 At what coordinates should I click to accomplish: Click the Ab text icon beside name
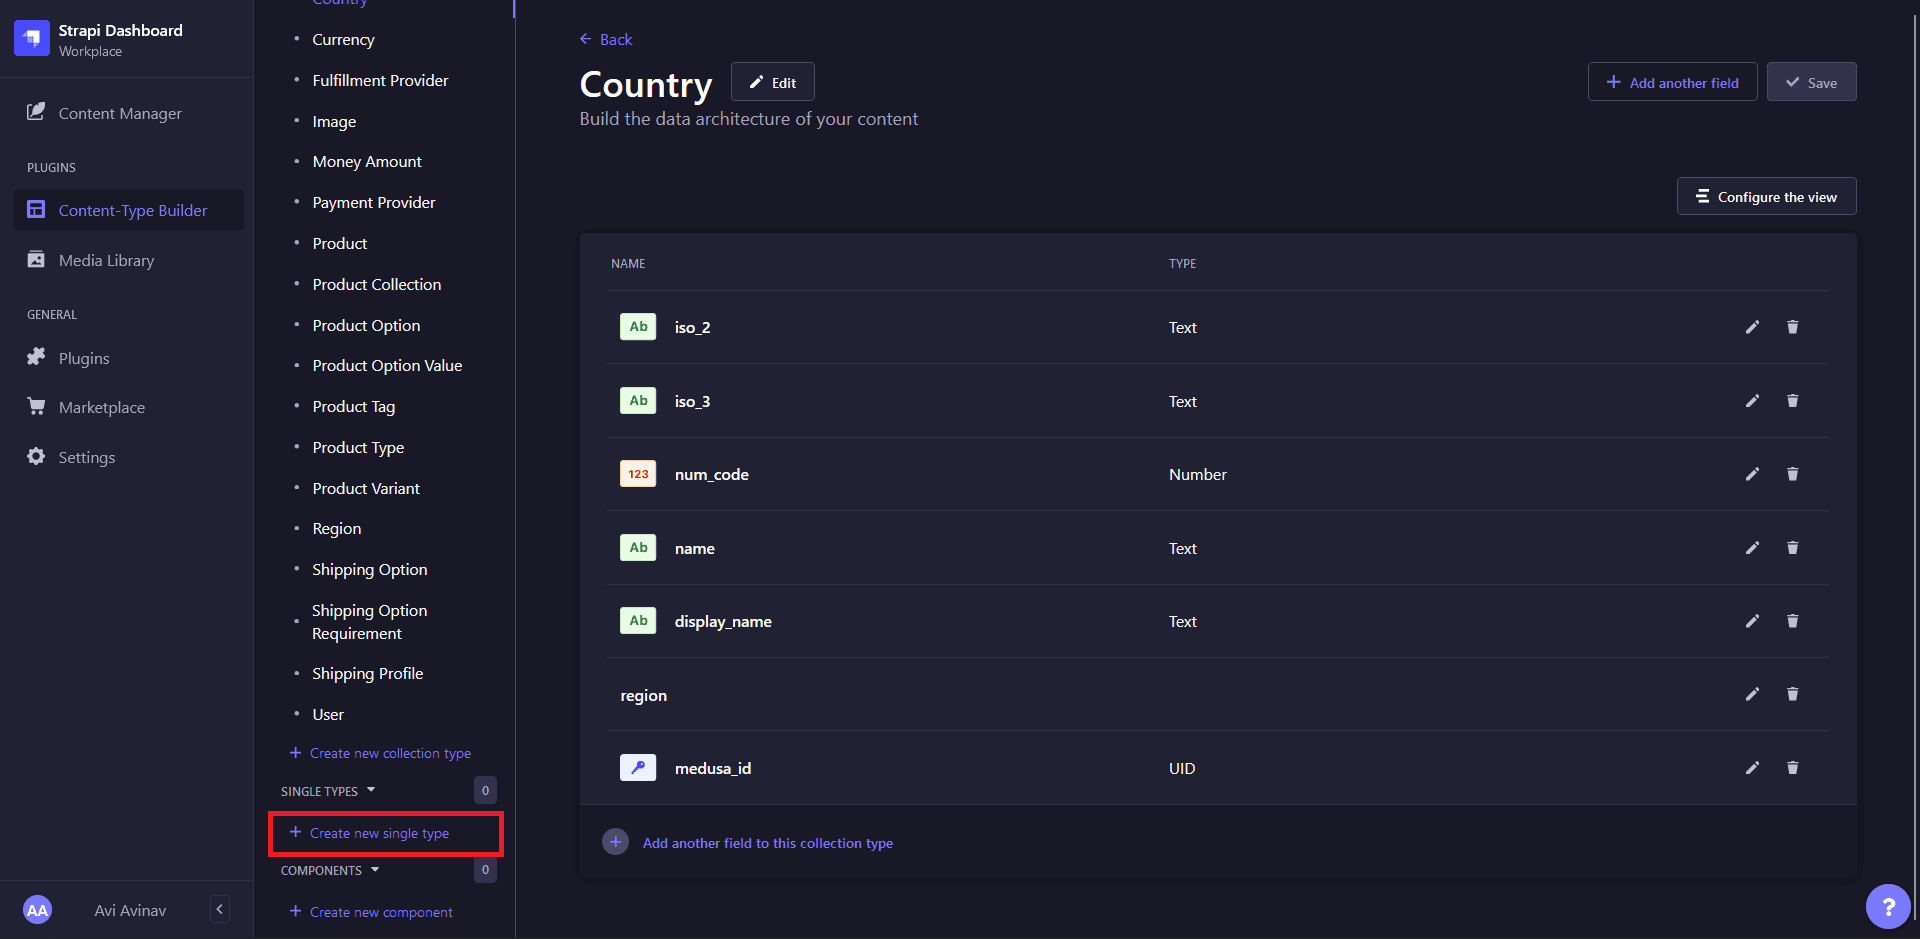(637, 547)
